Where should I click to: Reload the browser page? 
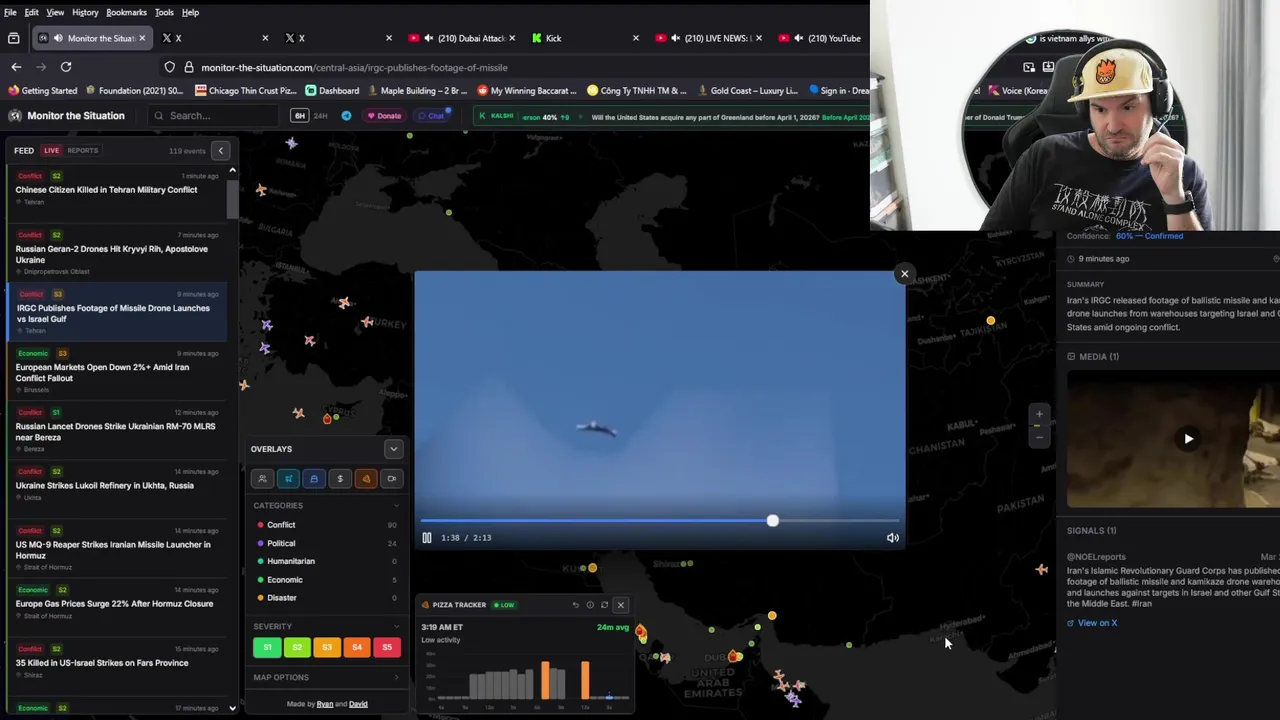66,67
